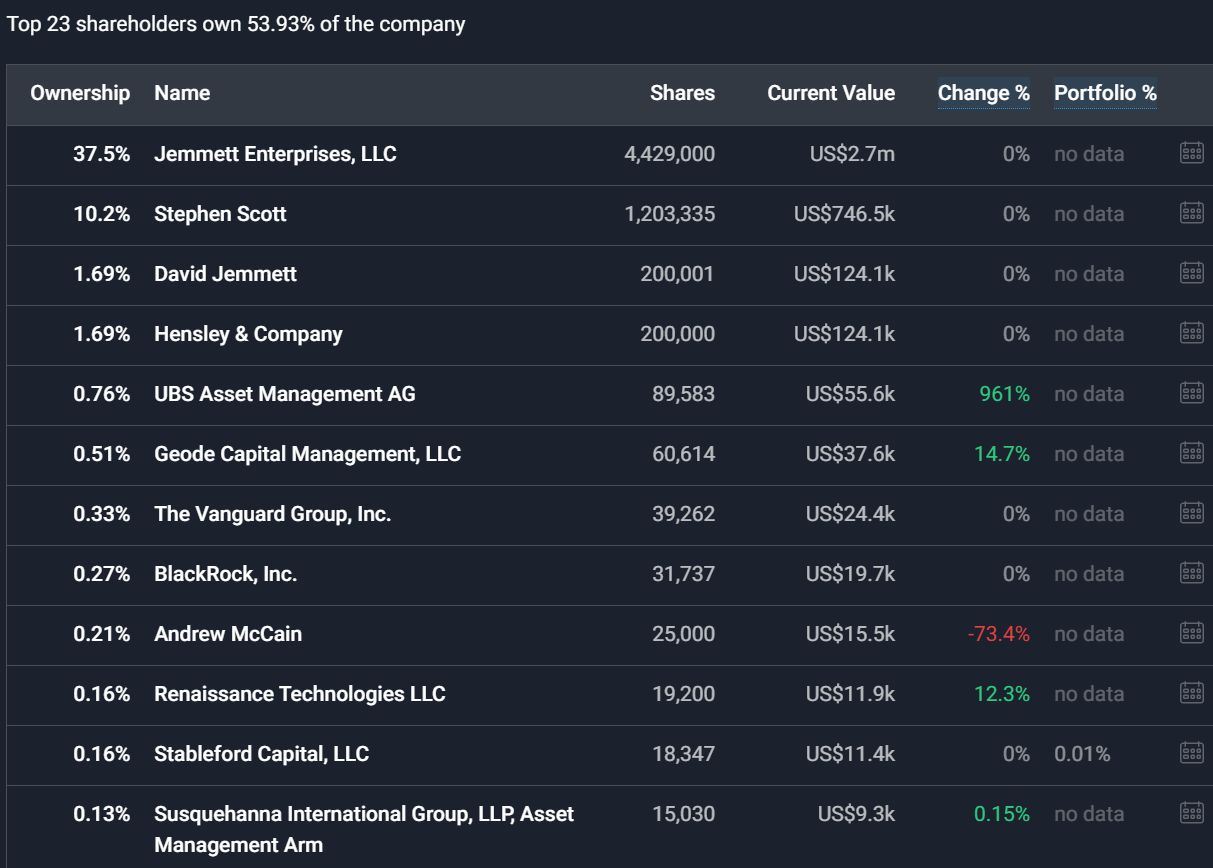Image resolution: width=1213 pixels, height=868 pixels.
Task: Click calendar icon for Renaissance Technologies
Action: coord(1191,693)
